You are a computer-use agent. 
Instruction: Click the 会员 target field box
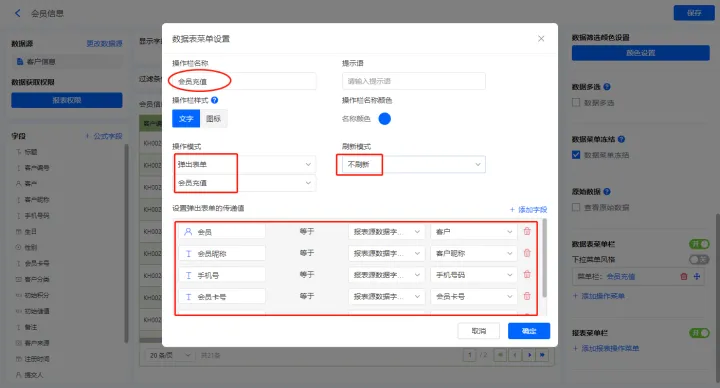[x=222, y=232]
